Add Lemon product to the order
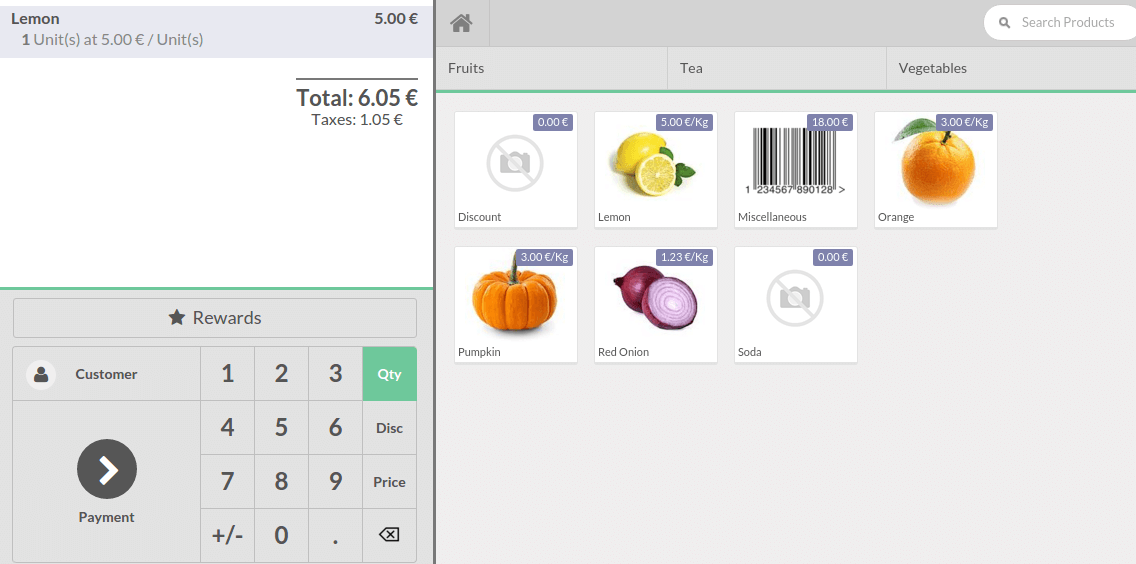This screenshot has height=564, width=1136. pos(655,169)
